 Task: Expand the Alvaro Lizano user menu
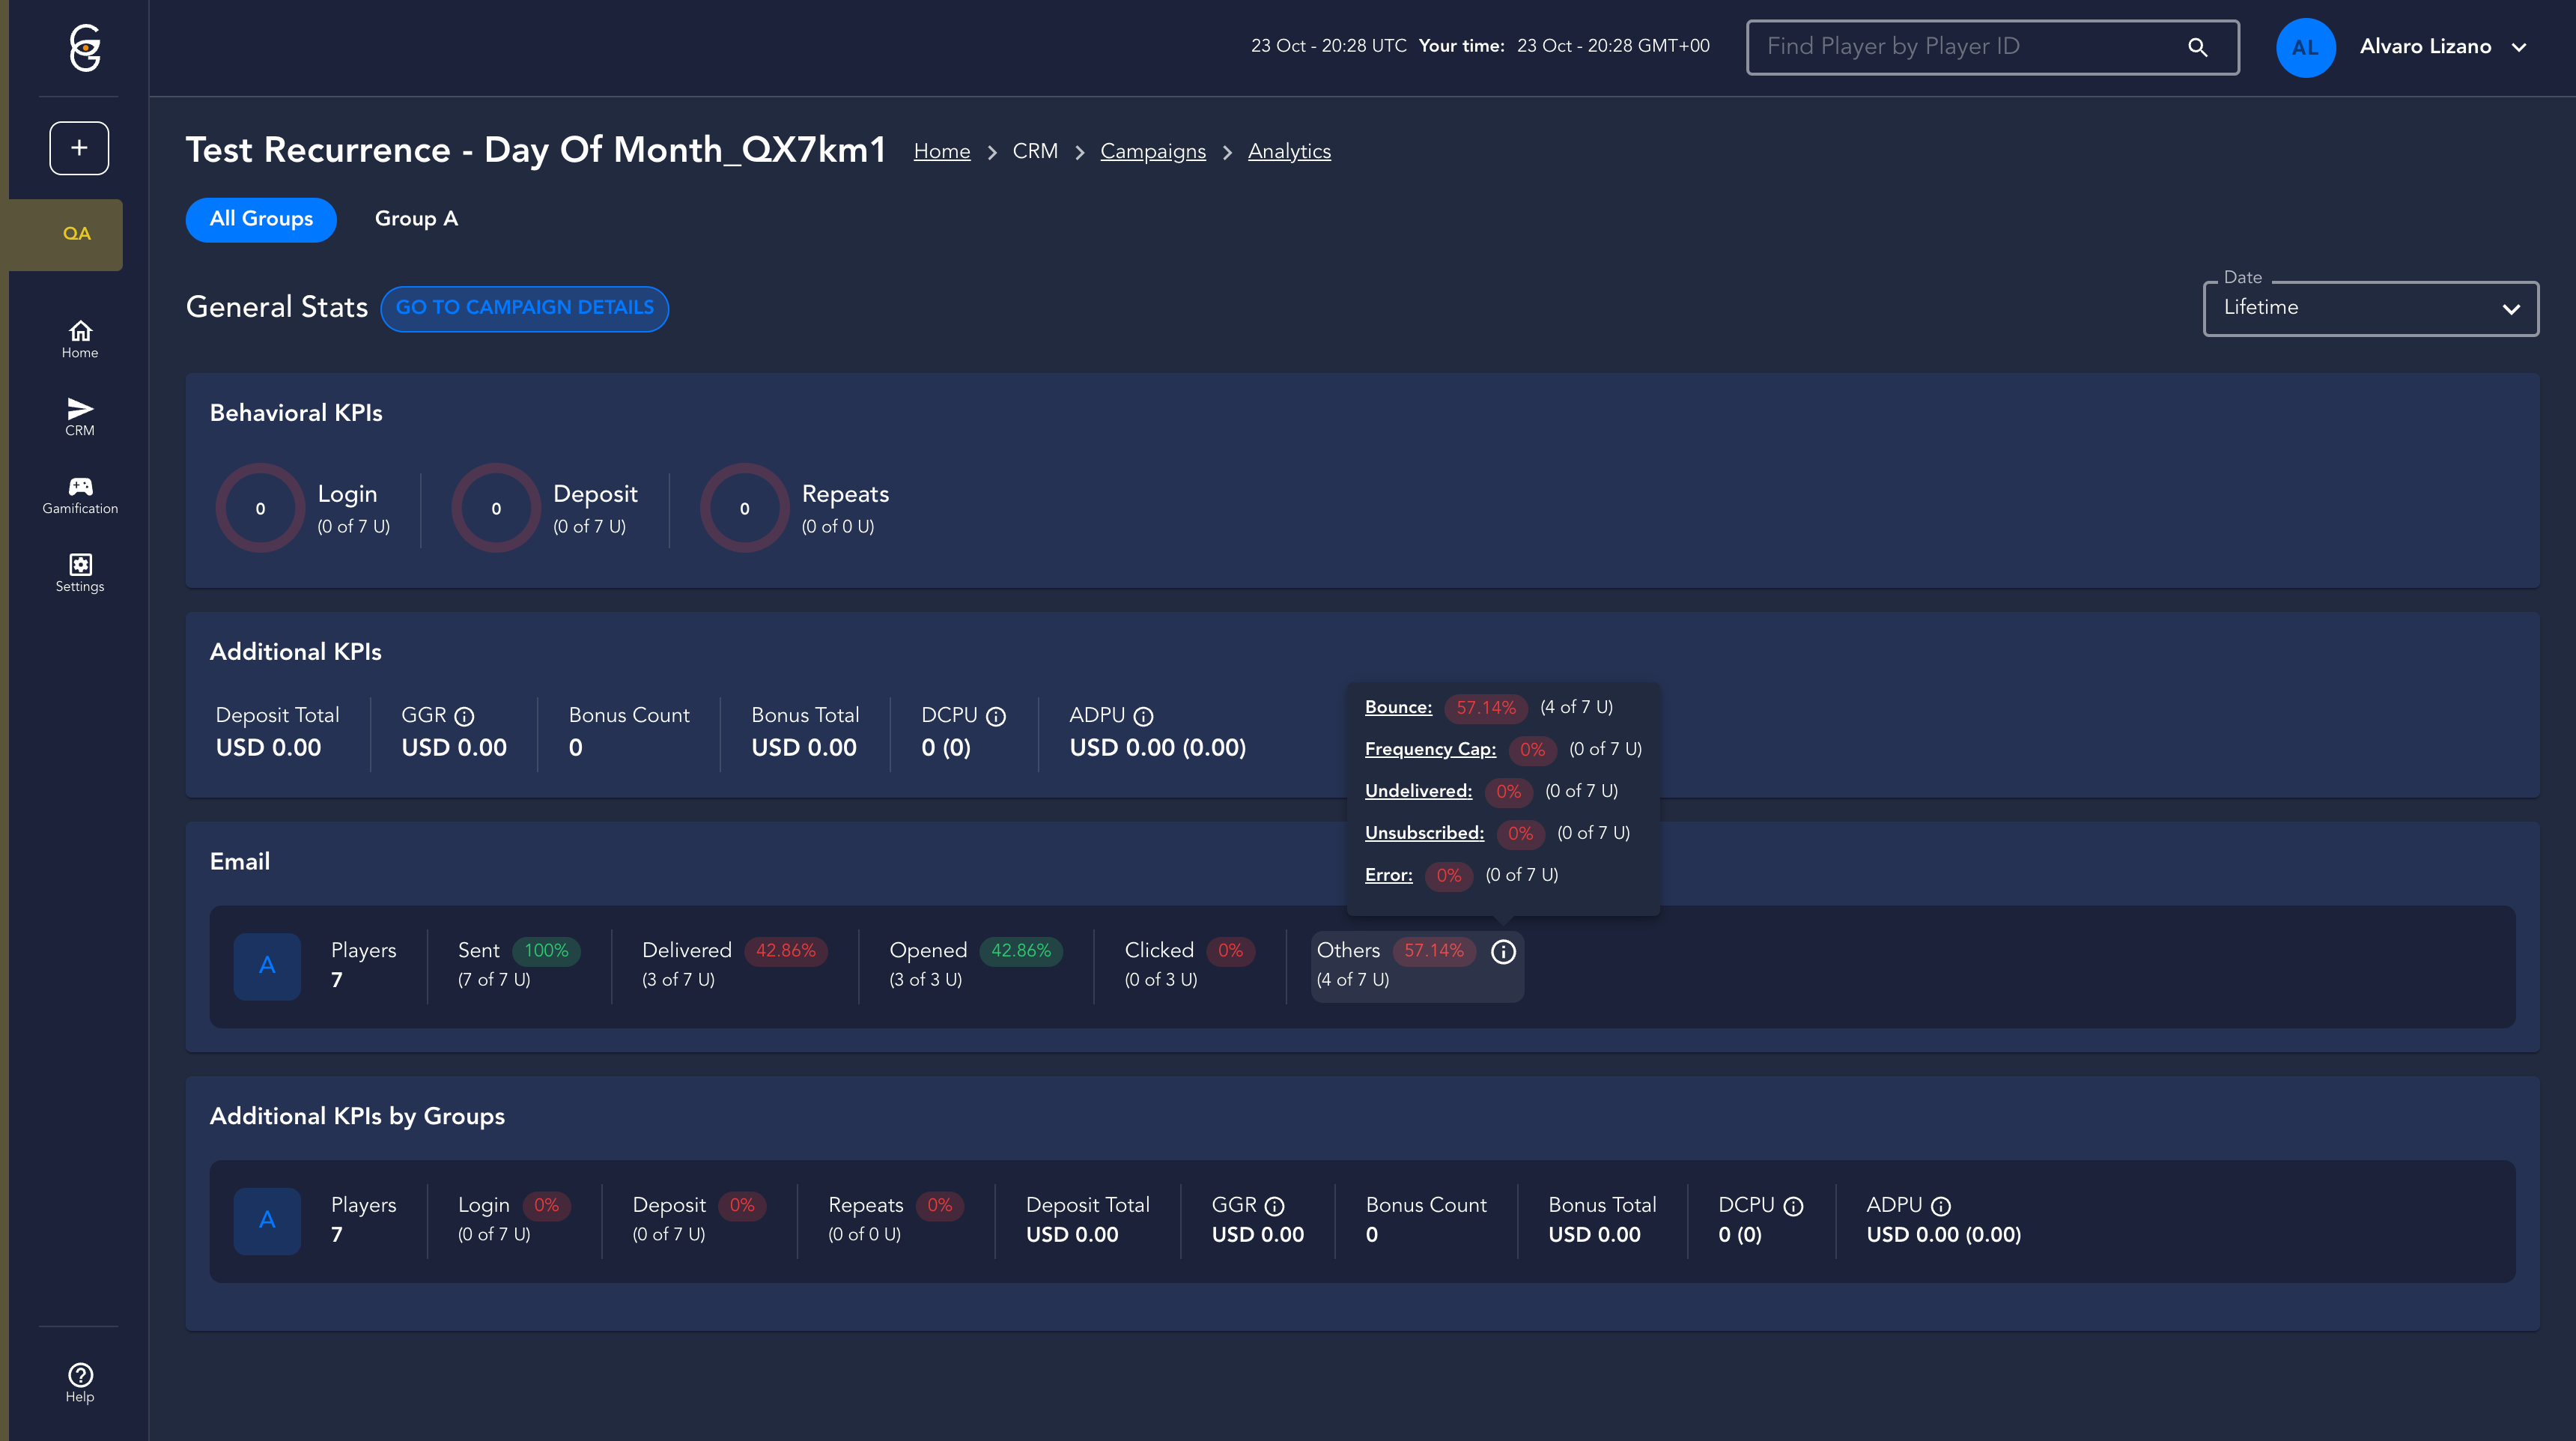point(2518,47)
